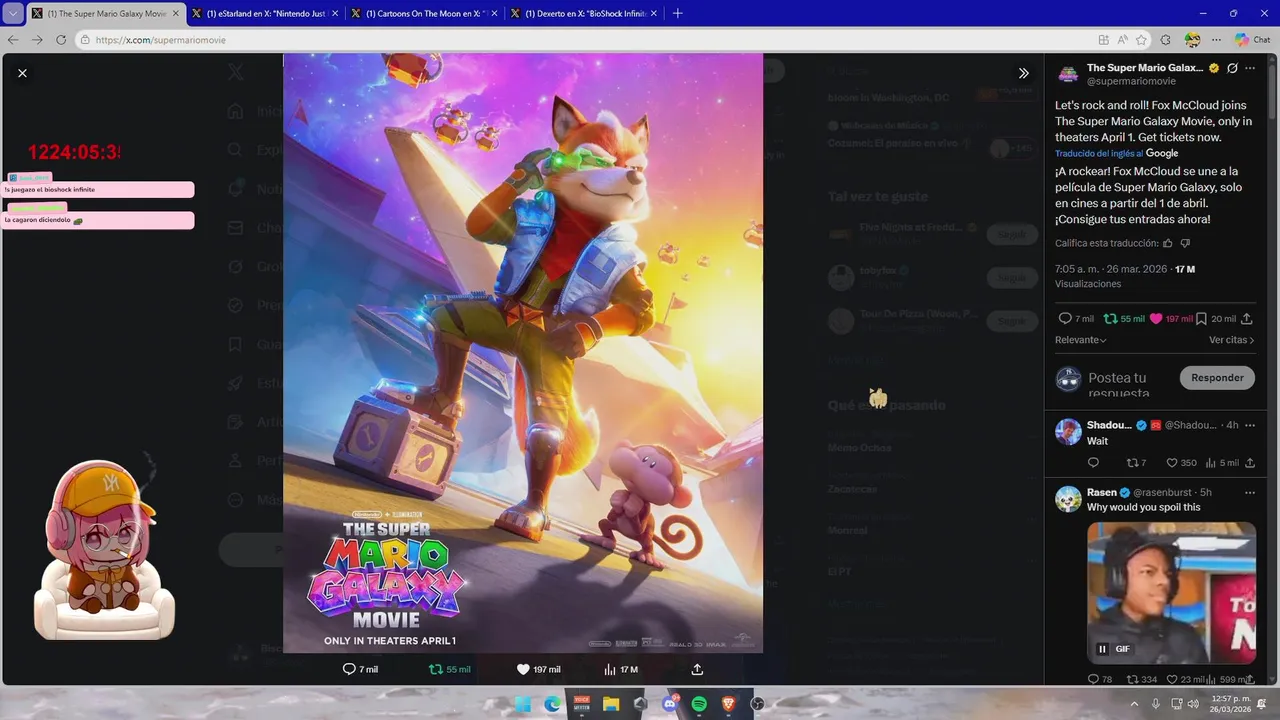The image size is (1280, 720).
Task: Close the Dexerto en X tab
Action: 655,13
